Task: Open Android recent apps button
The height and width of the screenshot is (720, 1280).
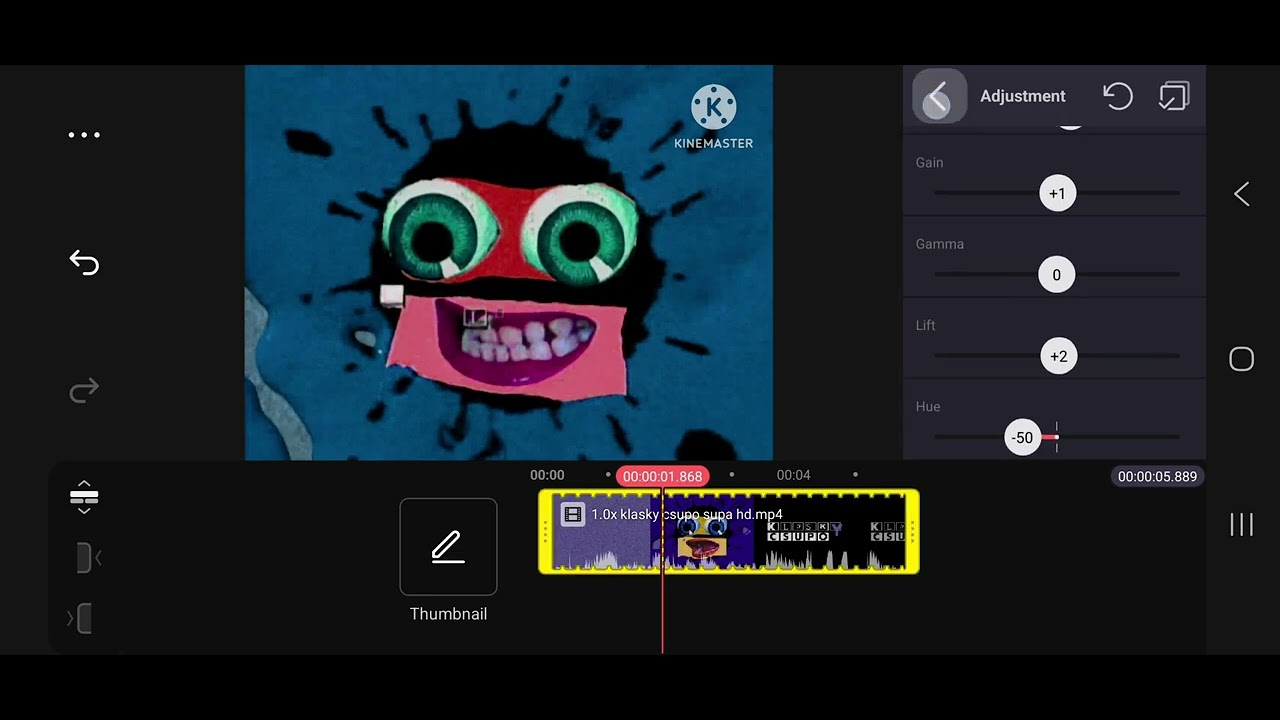Action: coord(1241,524)
